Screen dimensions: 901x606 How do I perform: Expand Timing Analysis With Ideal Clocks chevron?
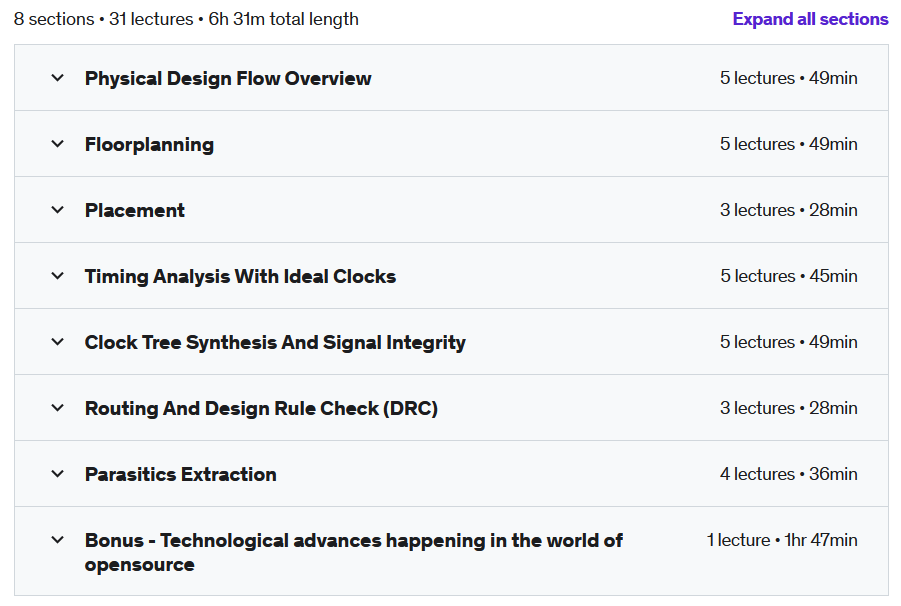pos(57,276)
